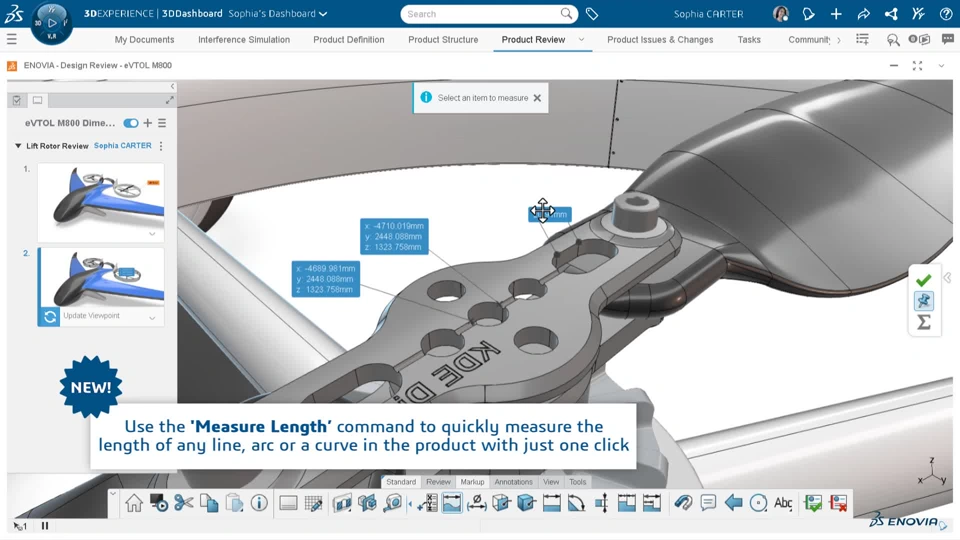Image resolution: width=960 pixels, height=540 pixels.
Task: Add a new slide with plus button
Action: tap(148, 123)
